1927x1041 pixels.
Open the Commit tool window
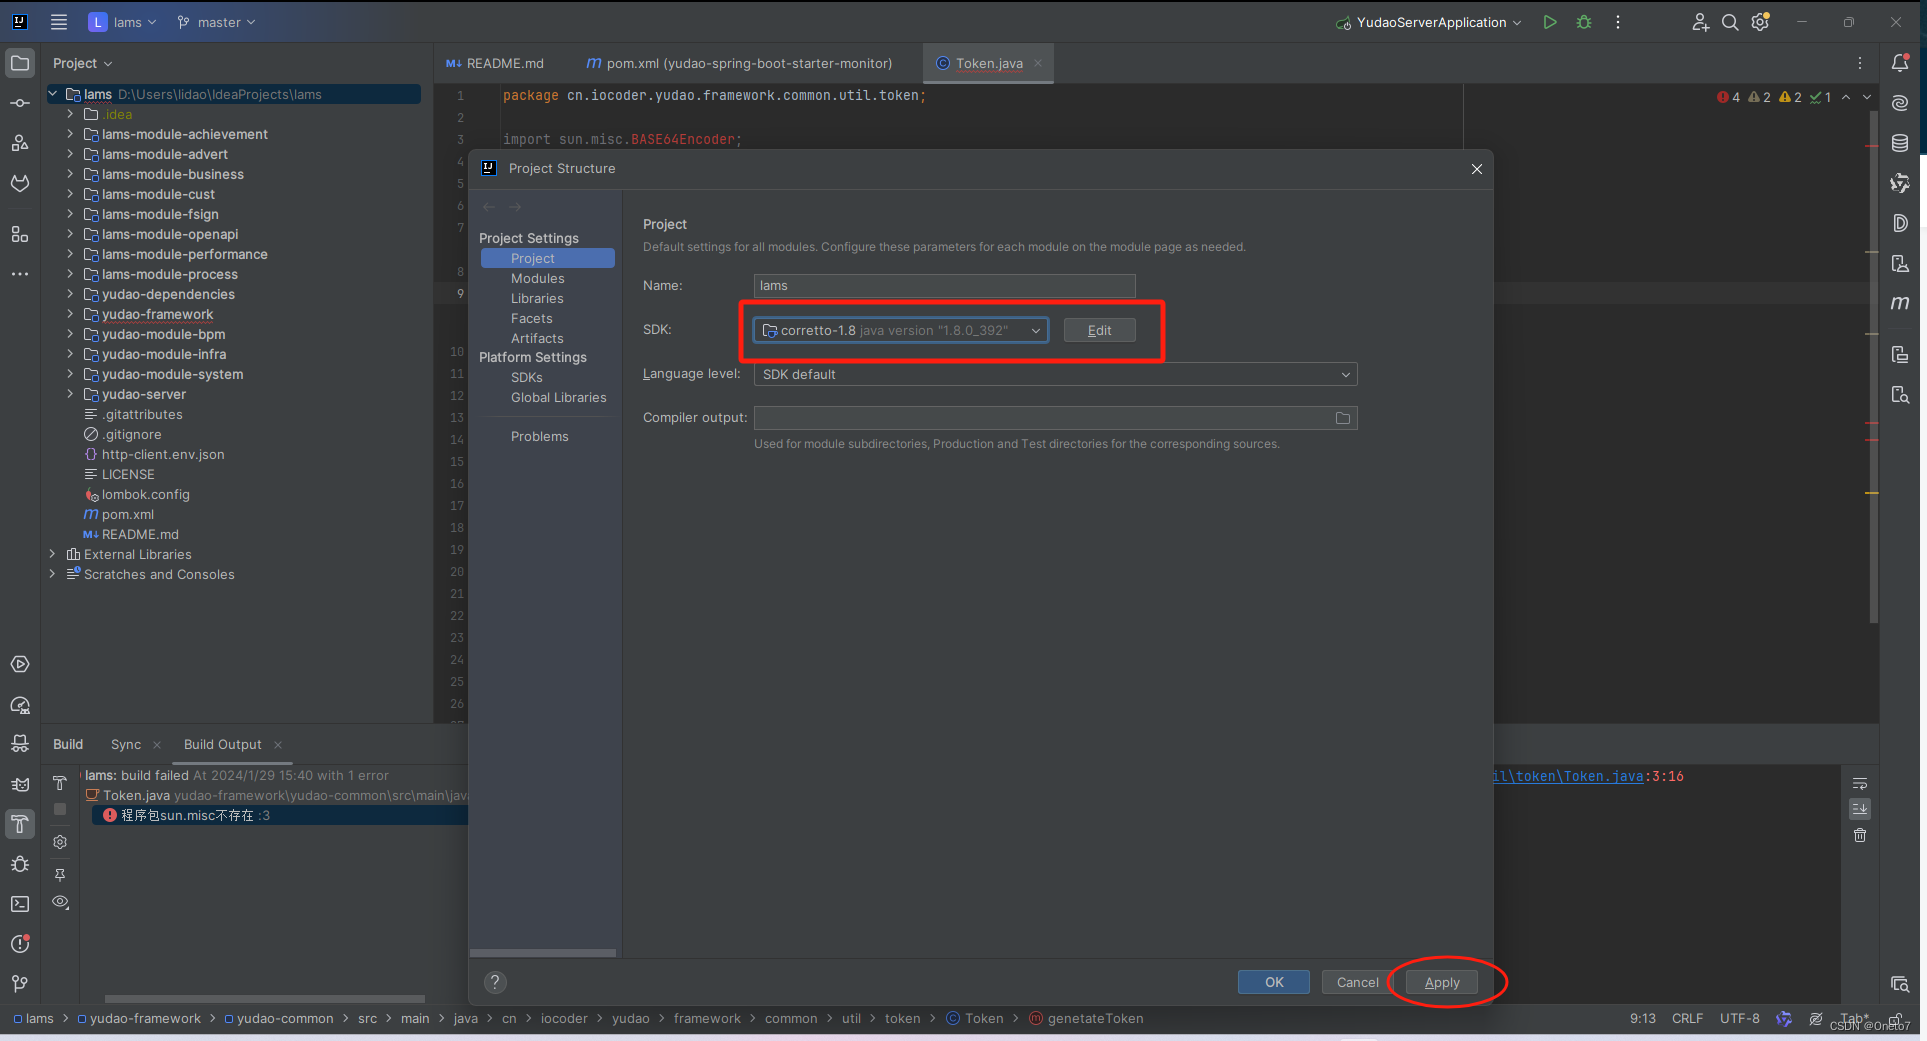click(x=20, y=103)
